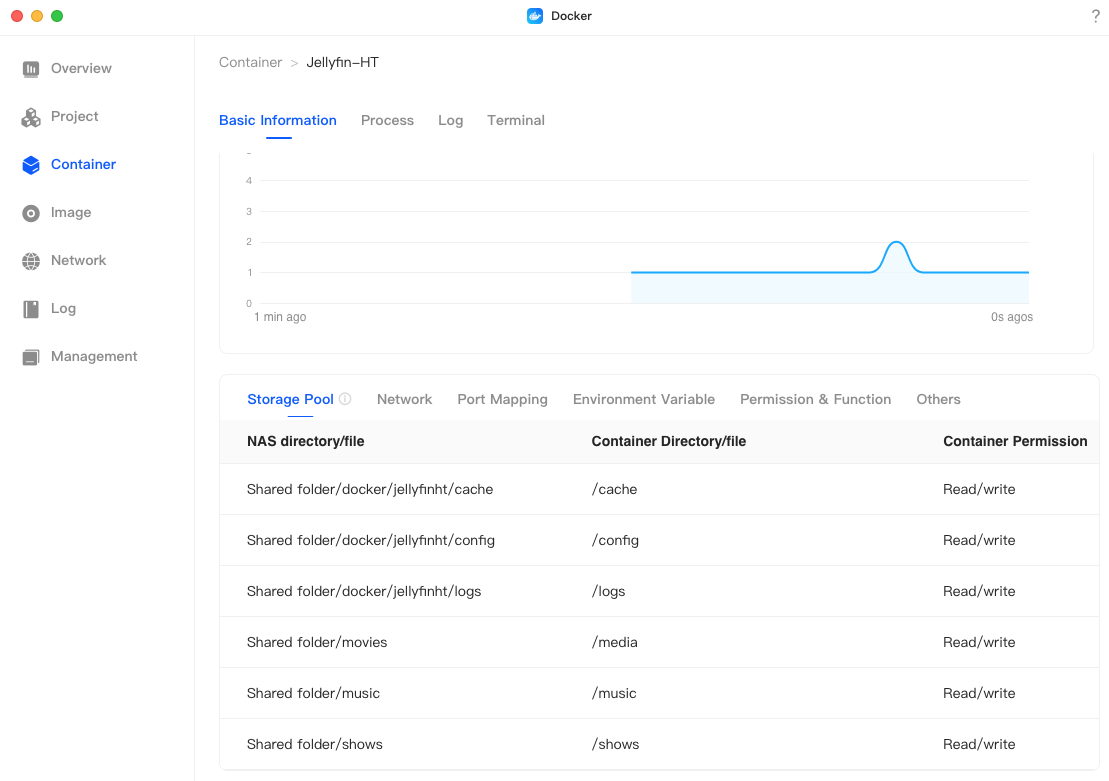Click the Image disc icon
The image size is (1109, 781).
[x=31, y=213]
